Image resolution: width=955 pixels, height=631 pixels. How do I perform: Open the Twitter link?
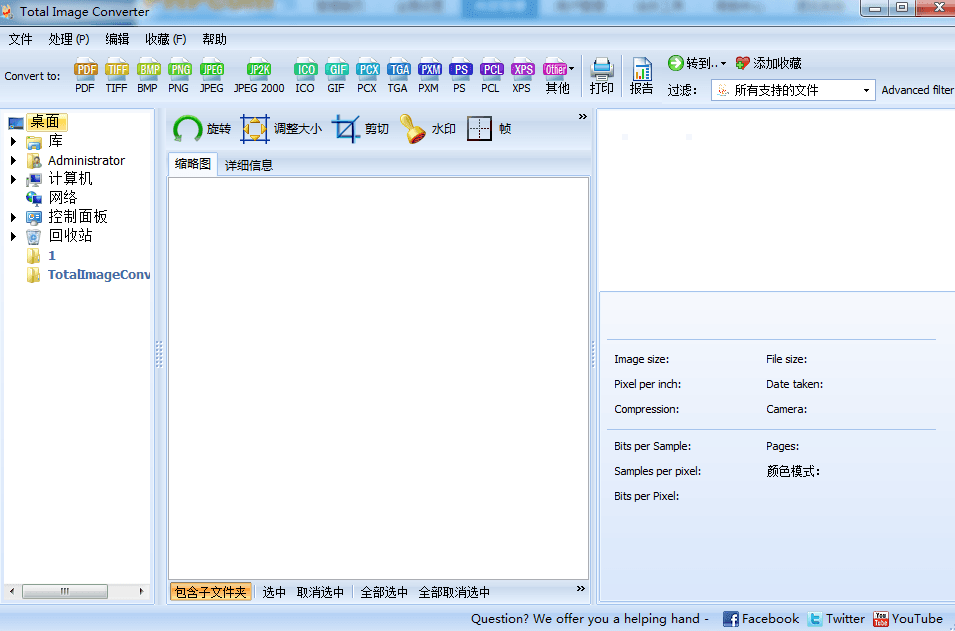(x=836, y=619)
